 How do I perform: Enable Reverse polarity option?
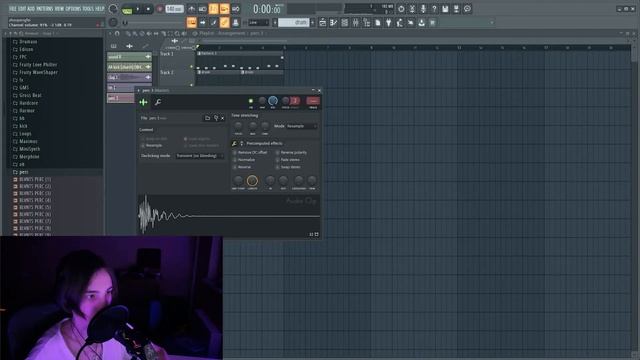pyautogui.click(x=291, y=152)
